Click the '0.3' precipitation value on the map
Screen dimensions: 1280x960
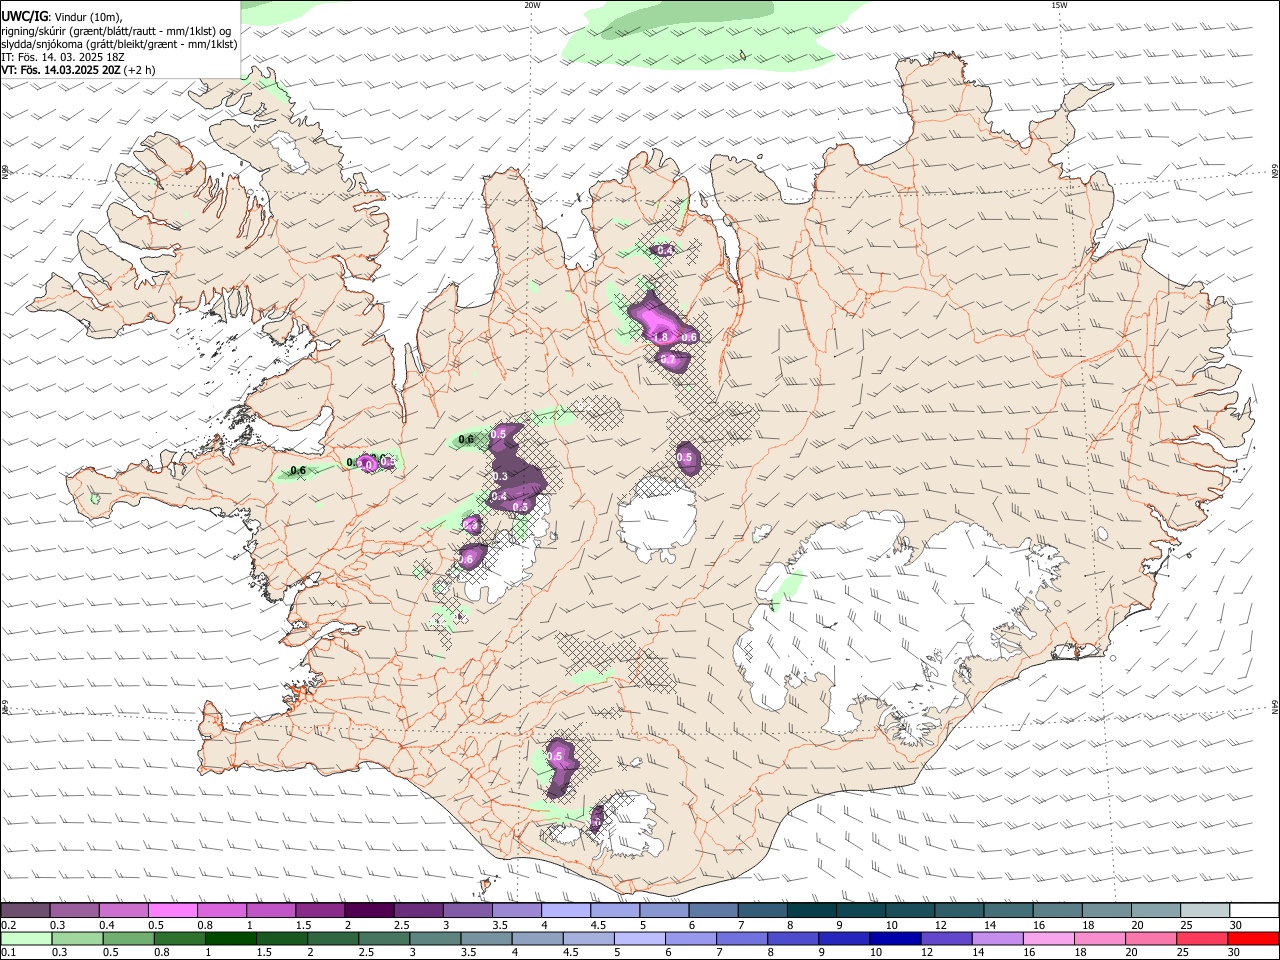click(x=501, y=477)
